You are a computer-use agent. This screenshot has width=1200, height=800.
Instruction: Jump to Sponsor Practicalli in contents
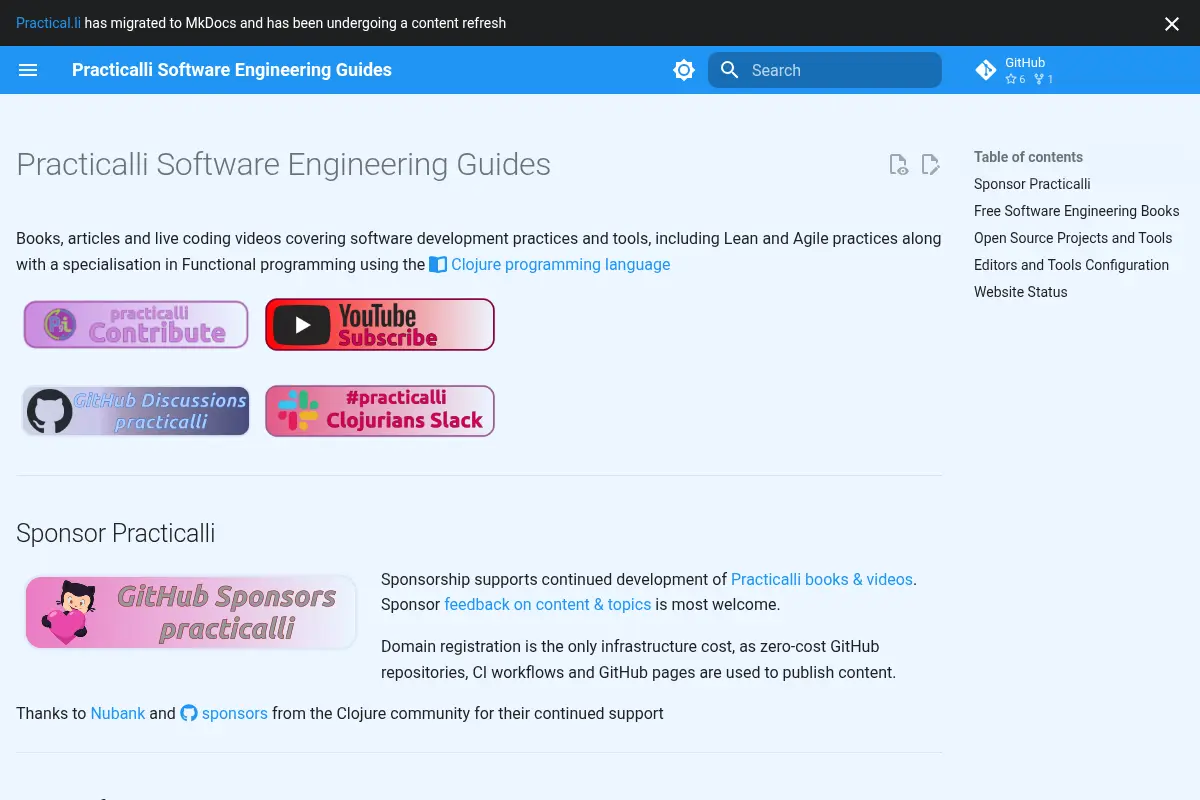(1032, 184)
